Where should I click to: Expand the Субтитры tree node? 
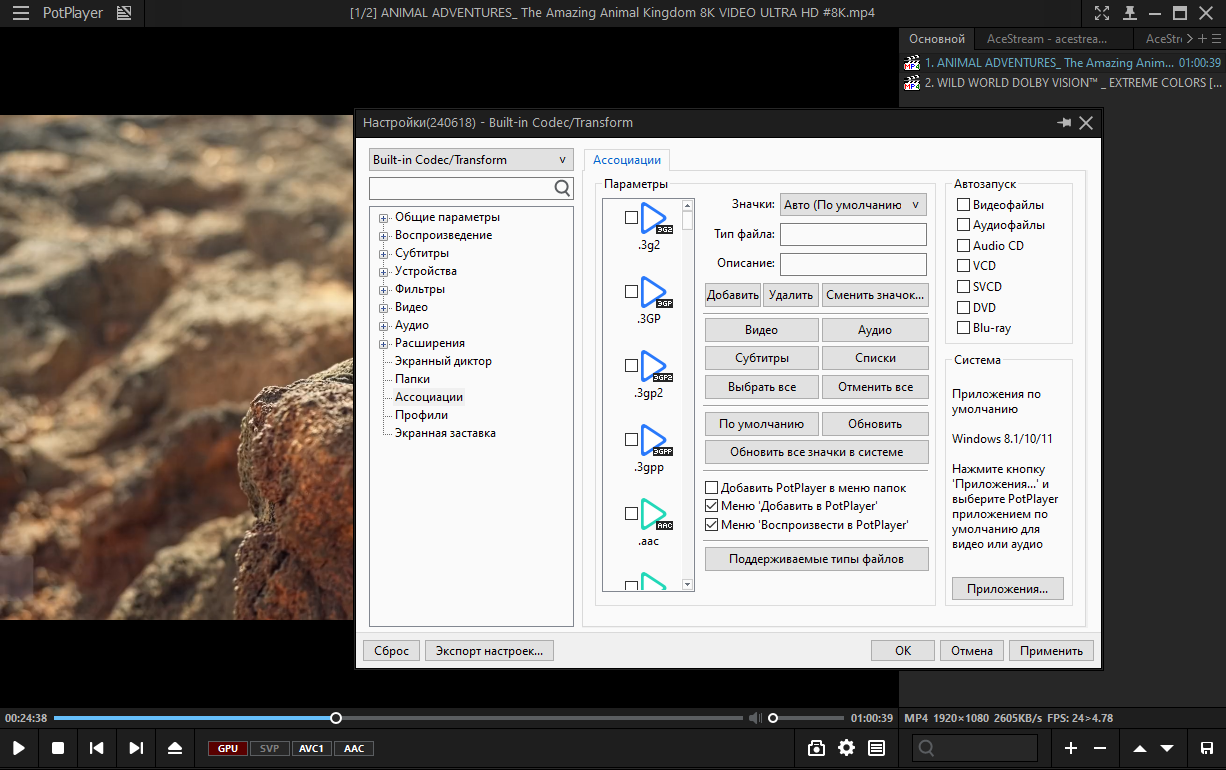[383, 254]
